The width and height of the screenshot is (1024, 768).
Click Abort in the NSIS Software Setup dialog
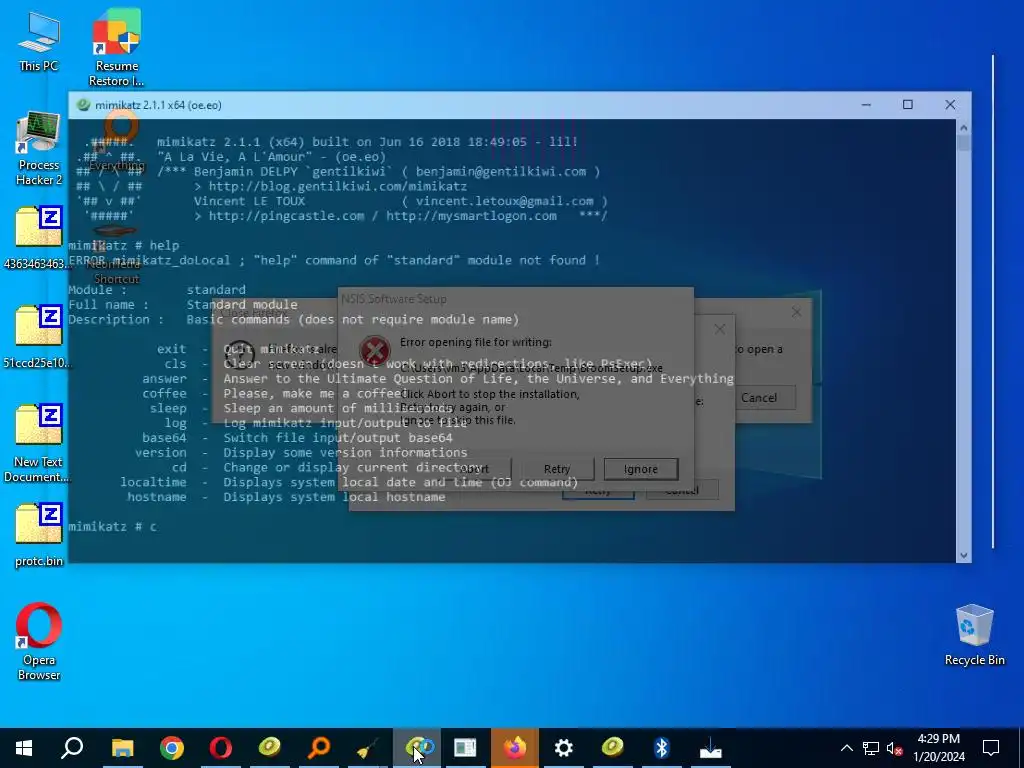click(474, 469)
